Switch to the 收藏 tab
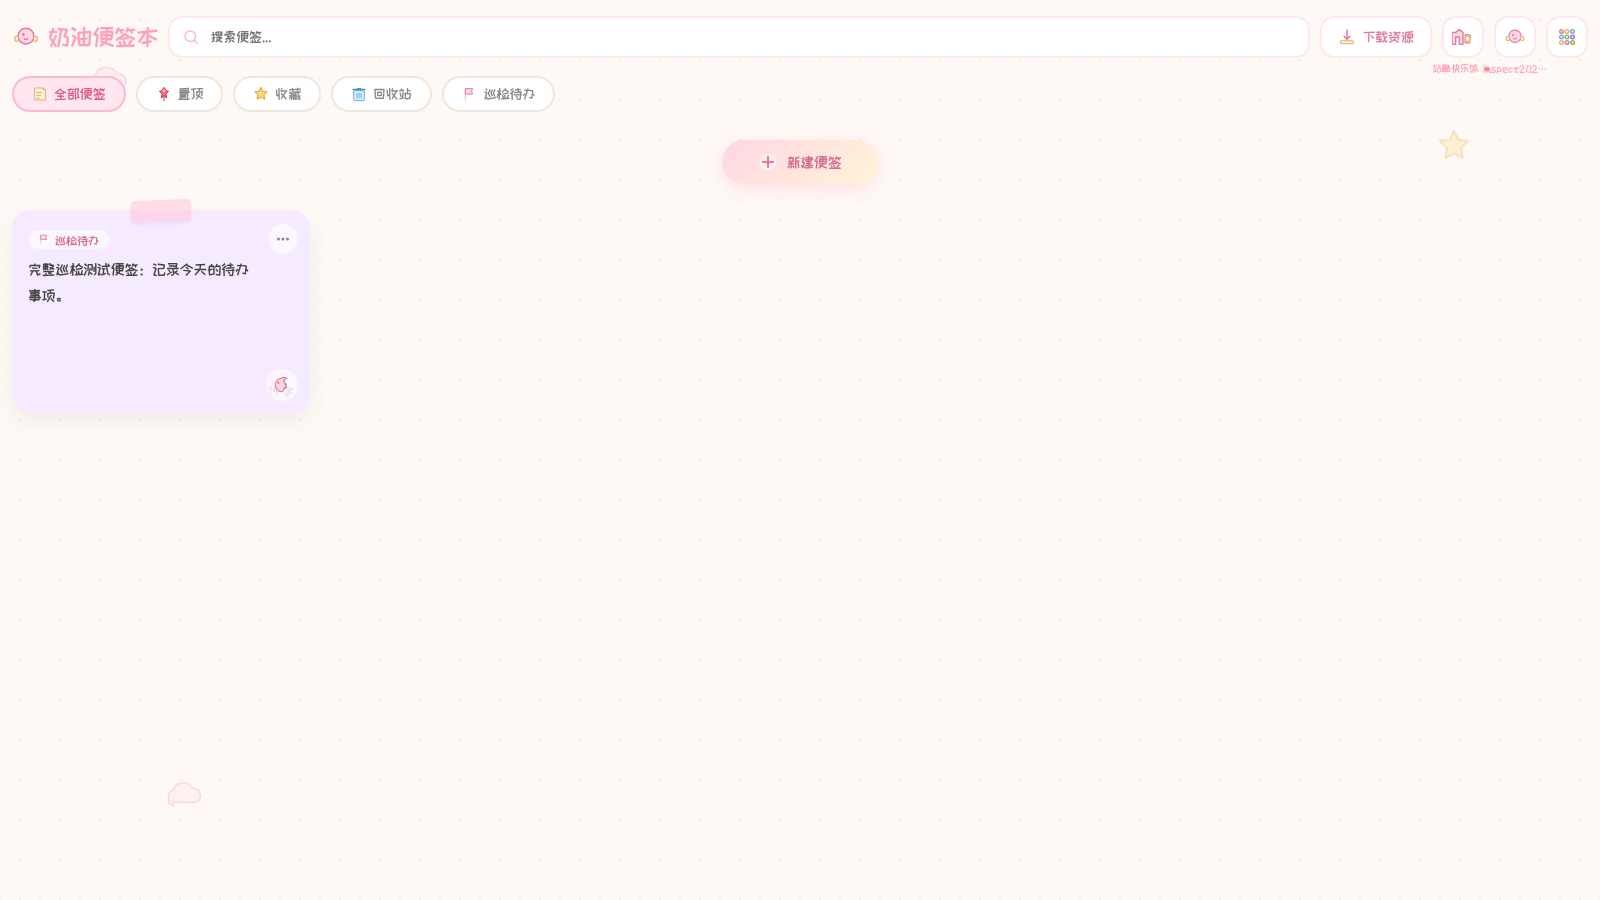The height and width of the screenshot is (900, 1600). (x=277, y=94)
